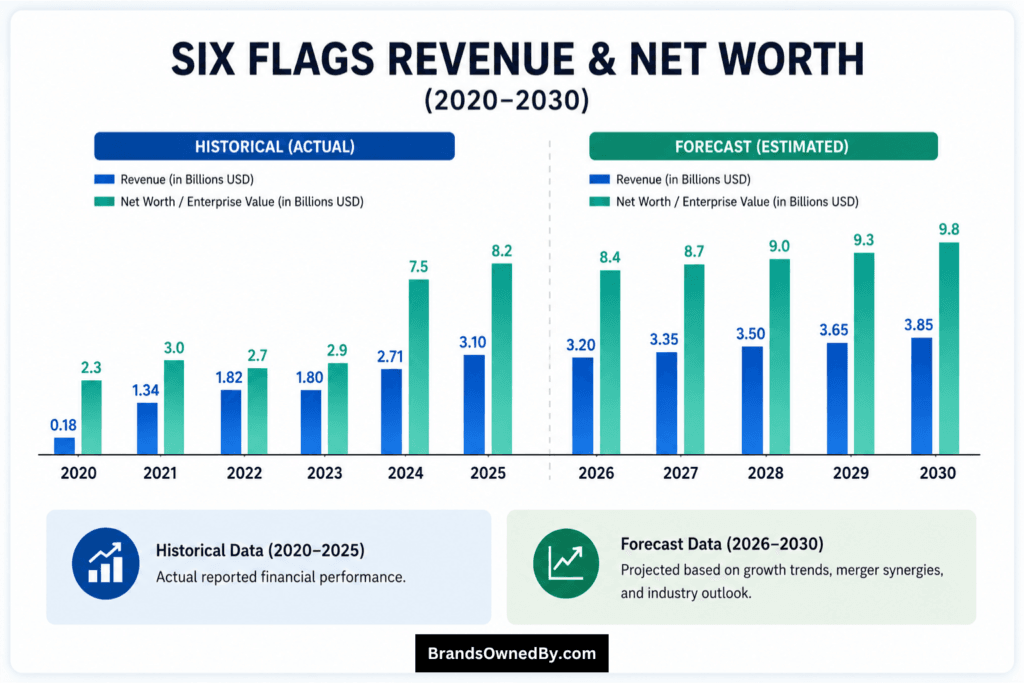1024x683 pixels.
Task: Click the 2024 revenue bar labeled 2.71
Action: click(x=391, y=412)
